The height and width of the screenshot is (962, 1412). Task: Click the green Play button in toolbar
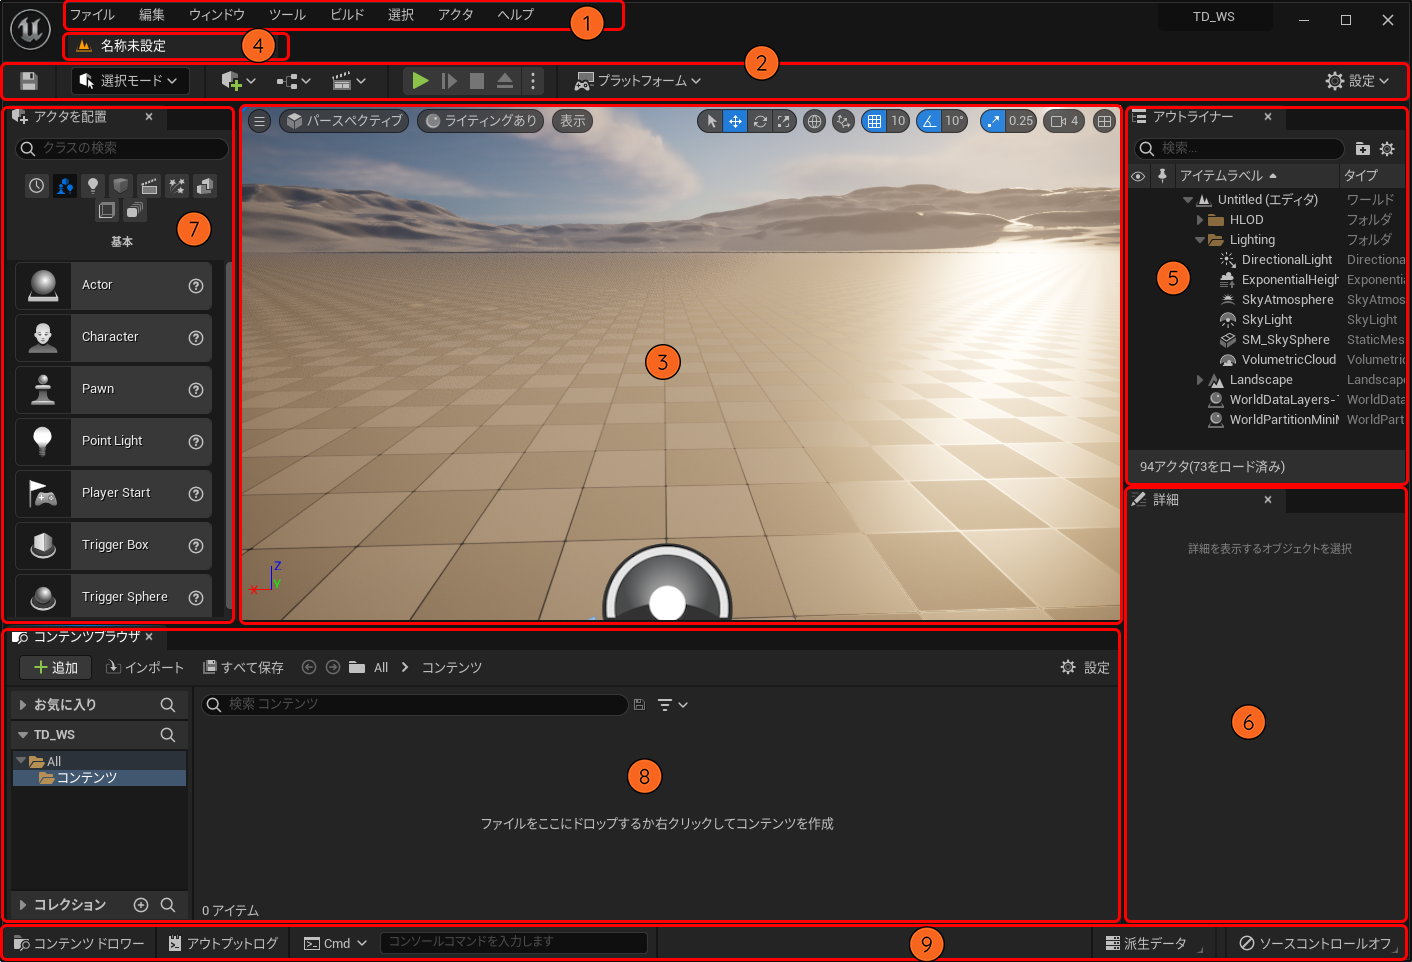click(420, 81)
